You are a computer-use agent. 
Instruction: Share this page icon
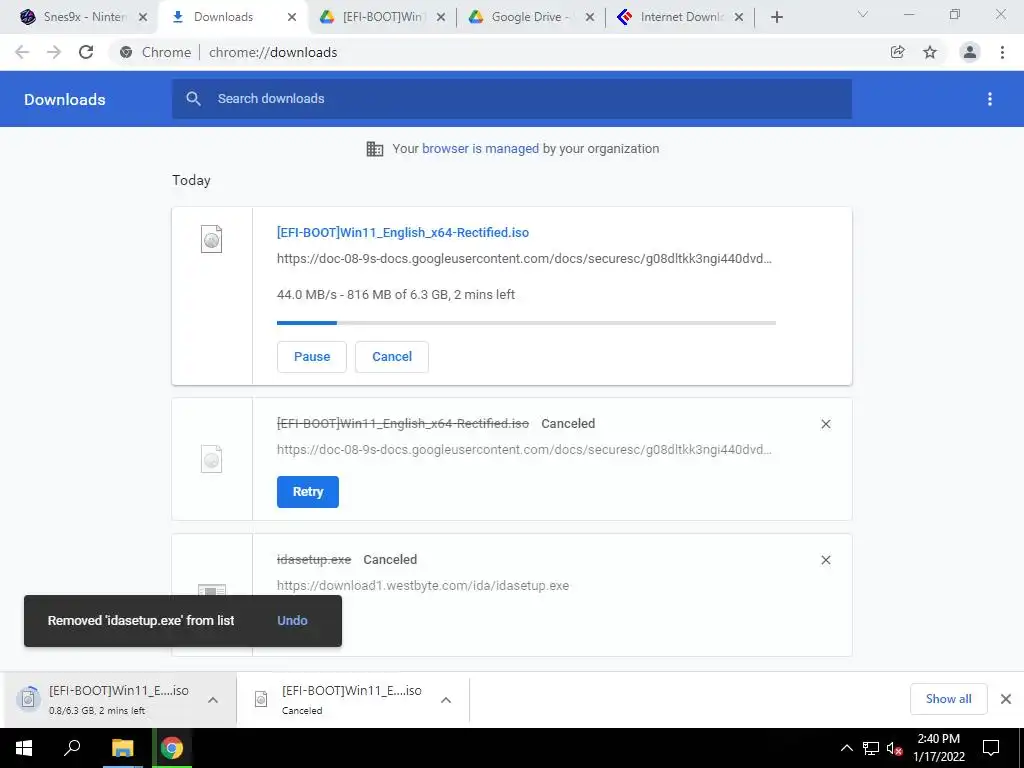[898, 52]
